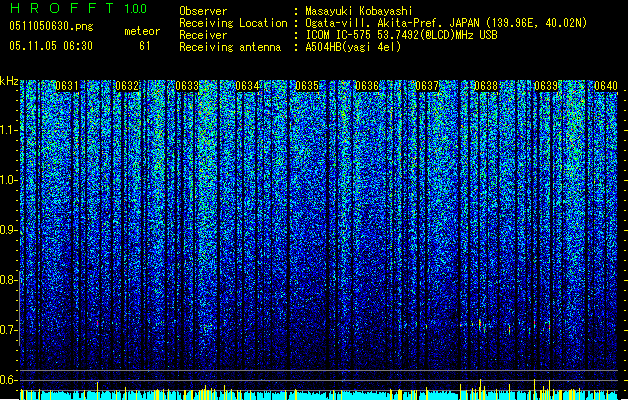The width and height of the screenshot is (629, 400).
Task: Select the Ogata-vill. Akita-Pref. JAPAN location text
Action: pos(446,23)
